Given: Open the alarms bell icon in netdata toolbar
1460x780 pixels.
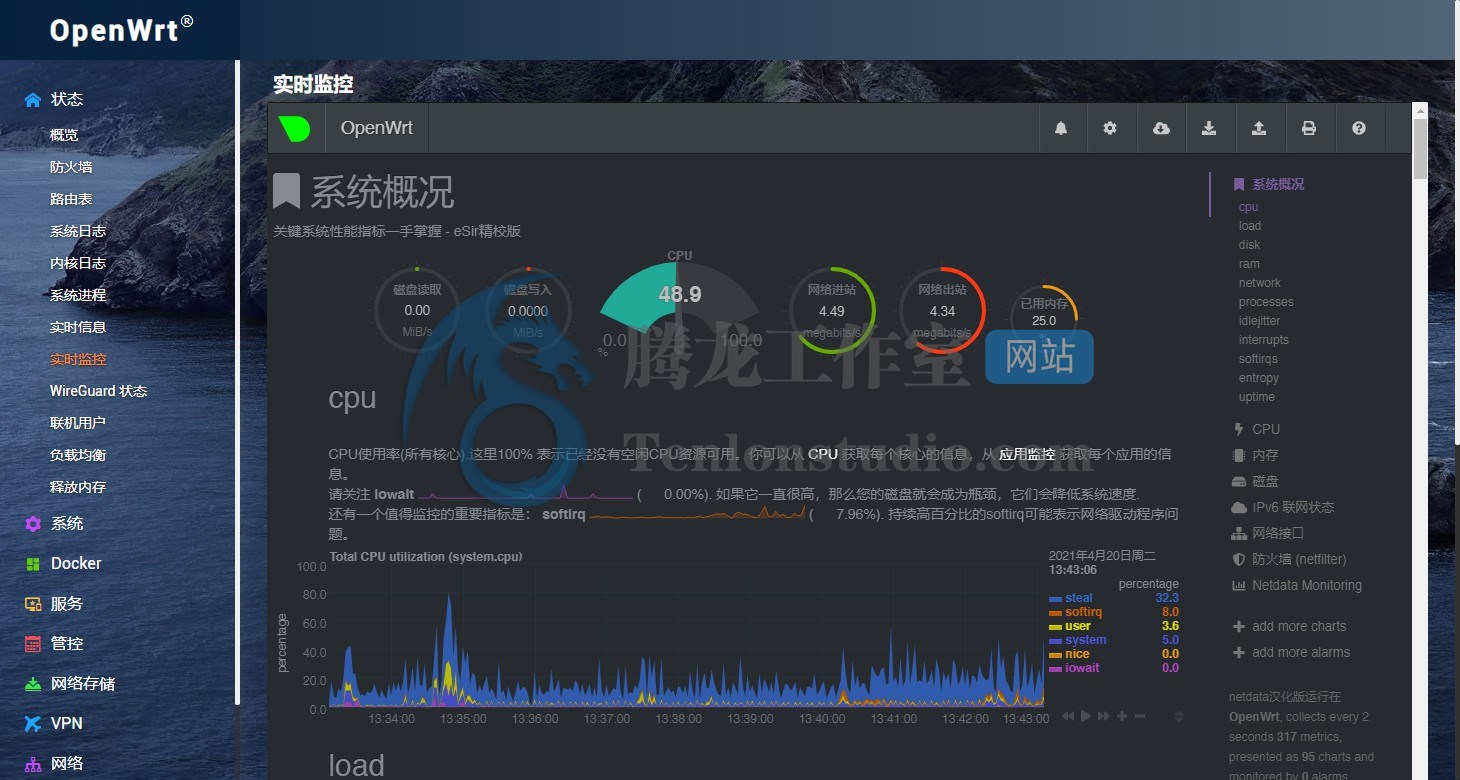Looking at the screenshot, I should click(x=1061, y=128).
